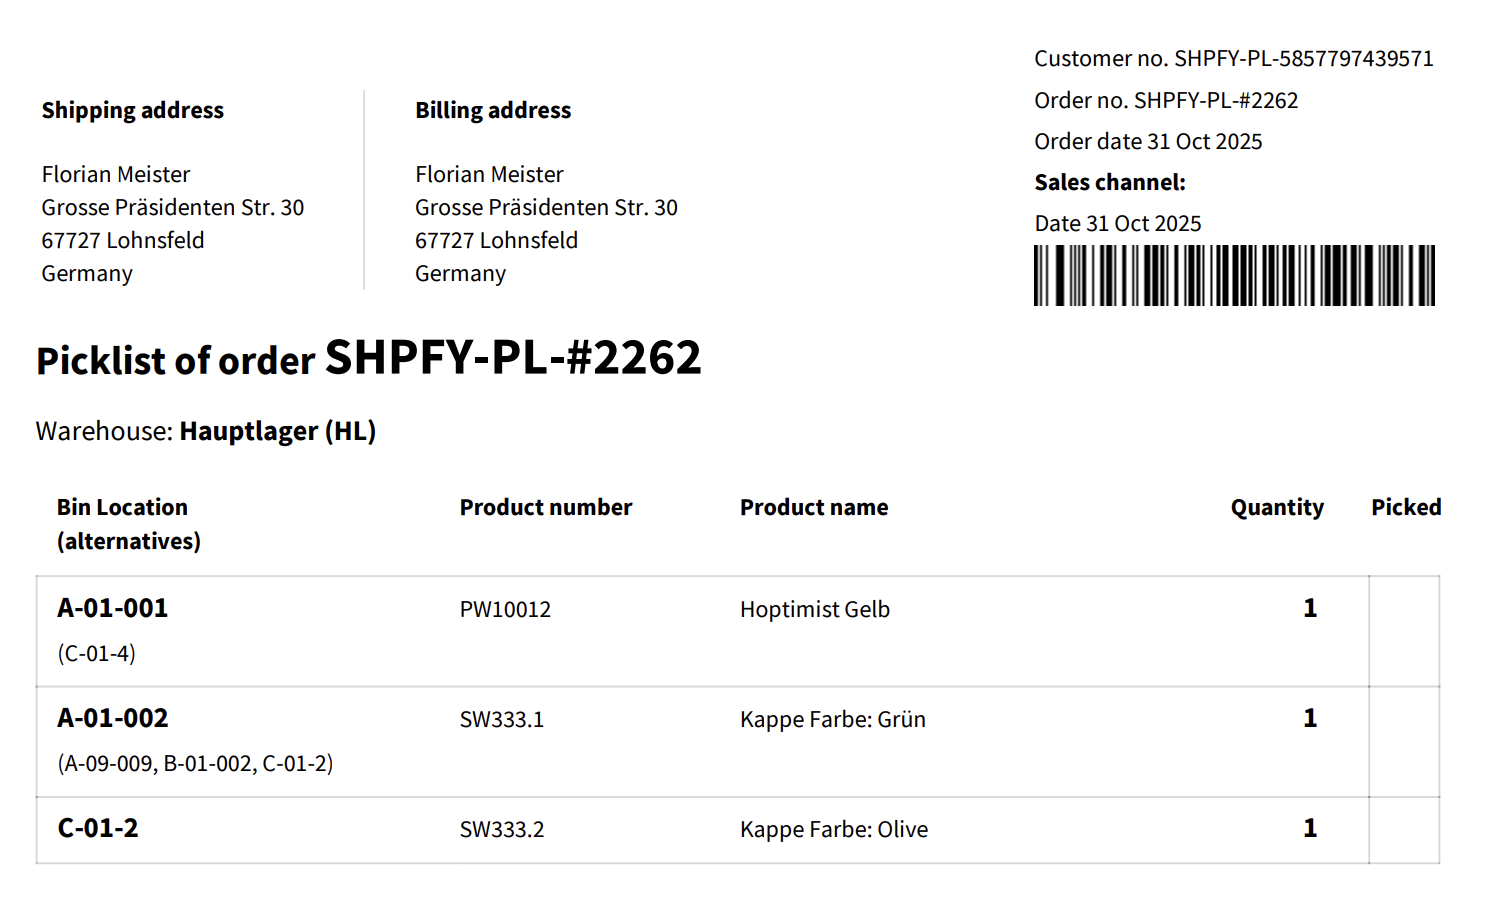The image size is (1486, 924).
Task: Click the Billing address heading
Action: pyautogui.click(x=493, y=111)
